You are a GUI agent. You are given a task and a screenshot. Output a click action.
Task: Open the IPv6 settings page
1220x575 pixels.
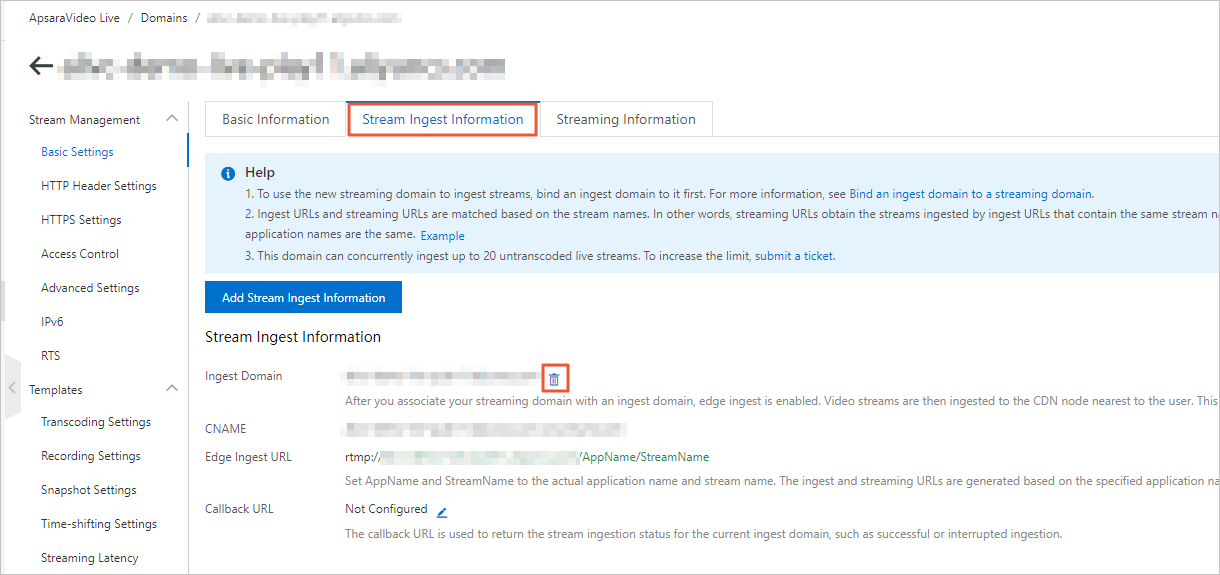[x=52, y=322]
